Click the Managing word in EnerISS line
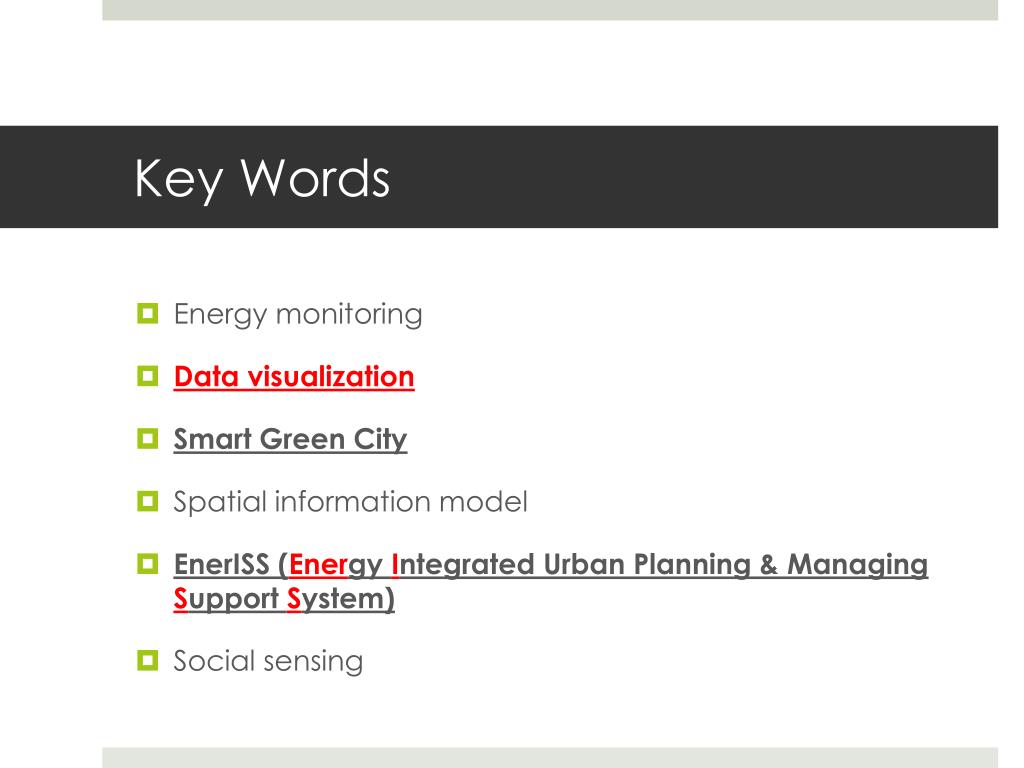The width and height of the screenshot is (1024, 768). click(x=857, y=566)
